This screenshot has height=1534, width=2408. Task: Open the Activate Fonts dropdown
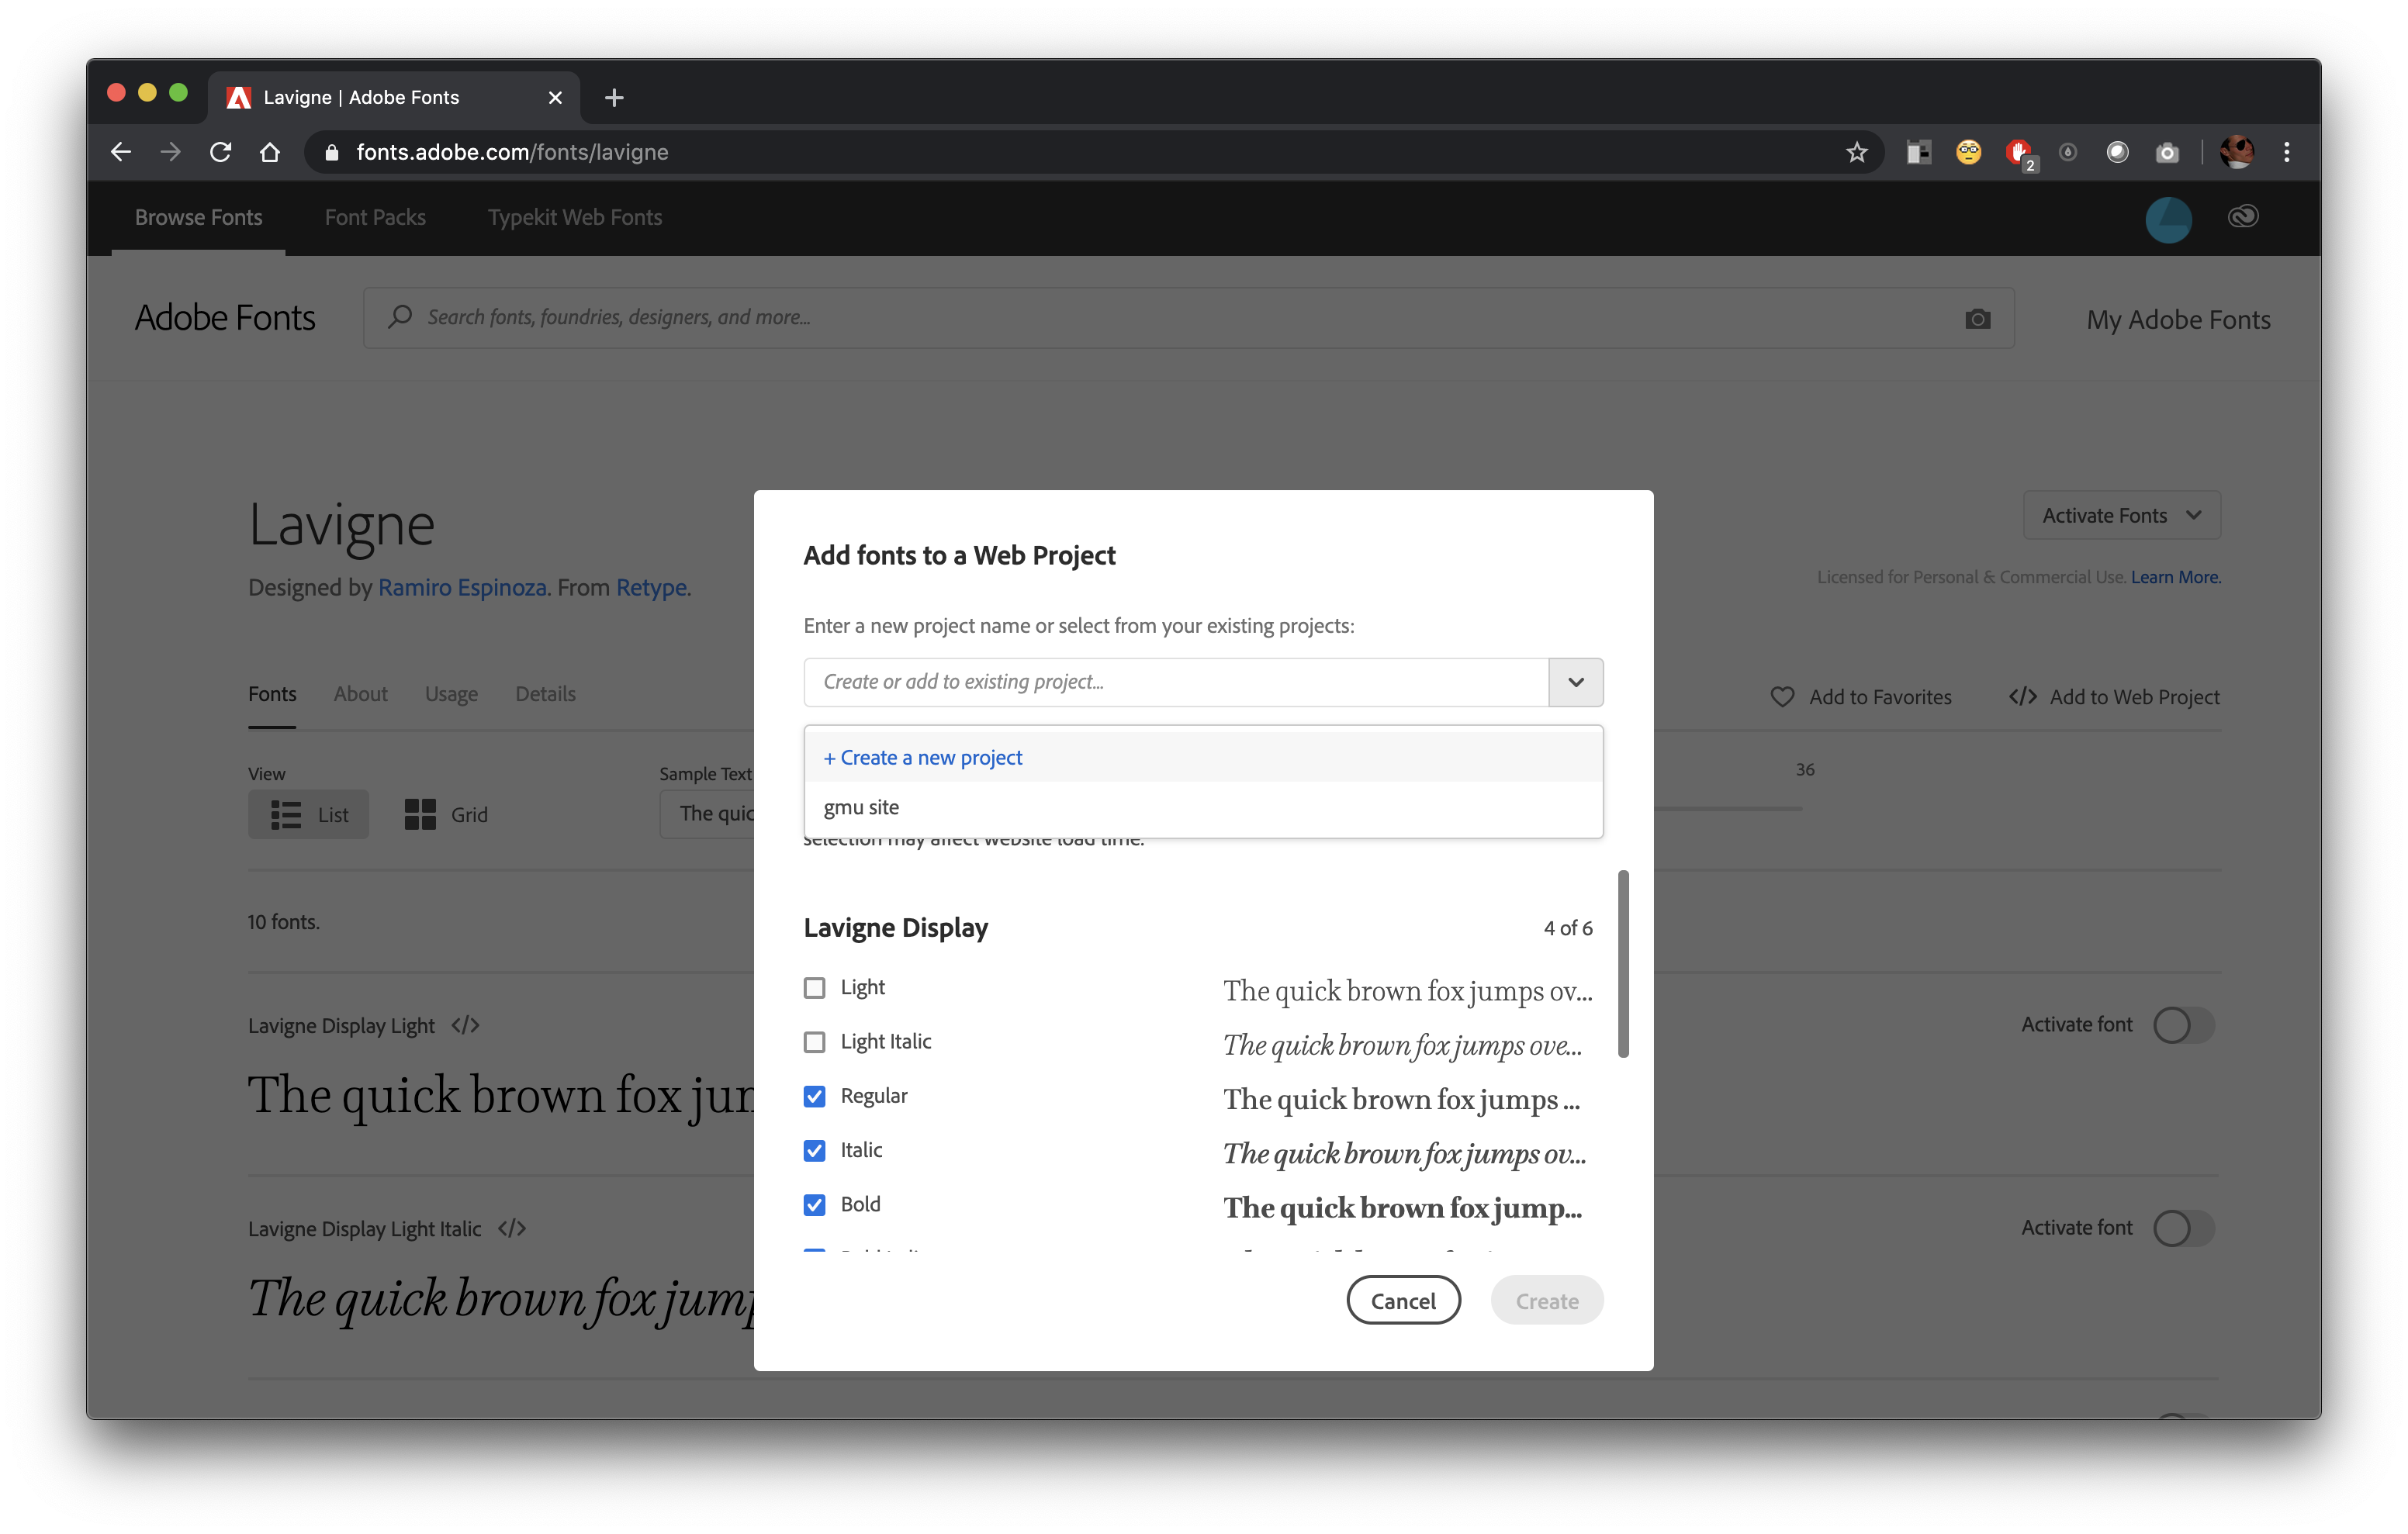[2121, 515]
